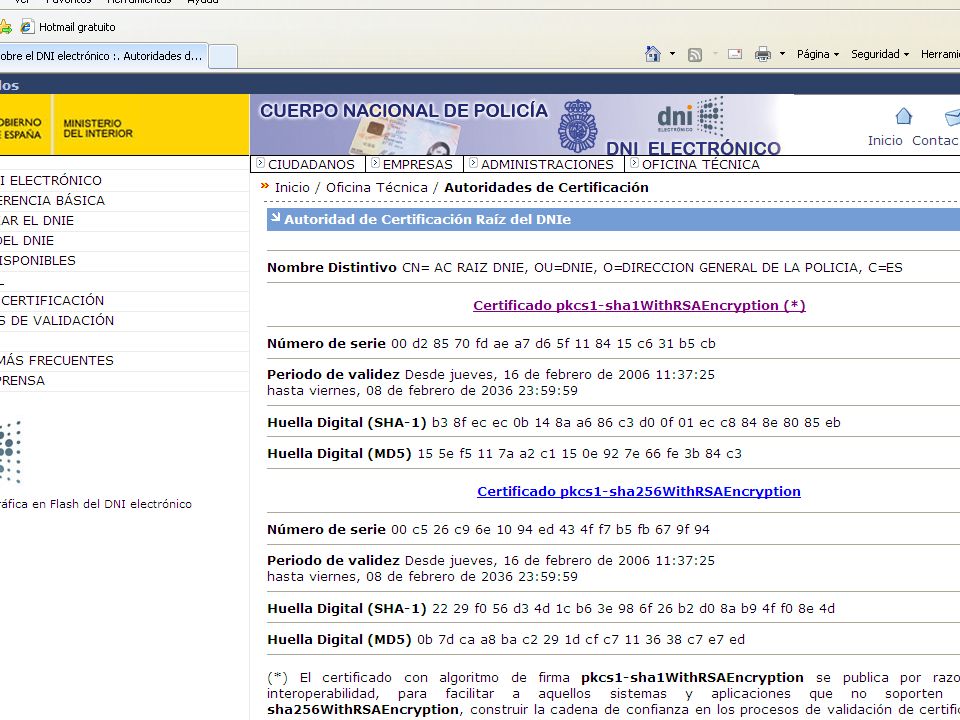Image resolution: width=960 pixels, height=720 pixels.
Task: Click the Internet Explorer icon beside Hotmail gratuito
Action: pyautogui.click(x=27, y=27)
